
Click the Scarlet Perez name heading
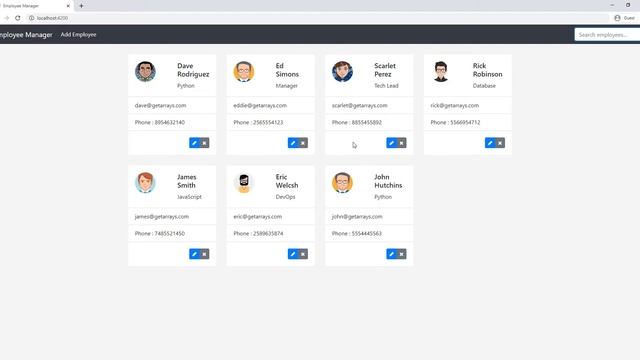tap(385, 70)
